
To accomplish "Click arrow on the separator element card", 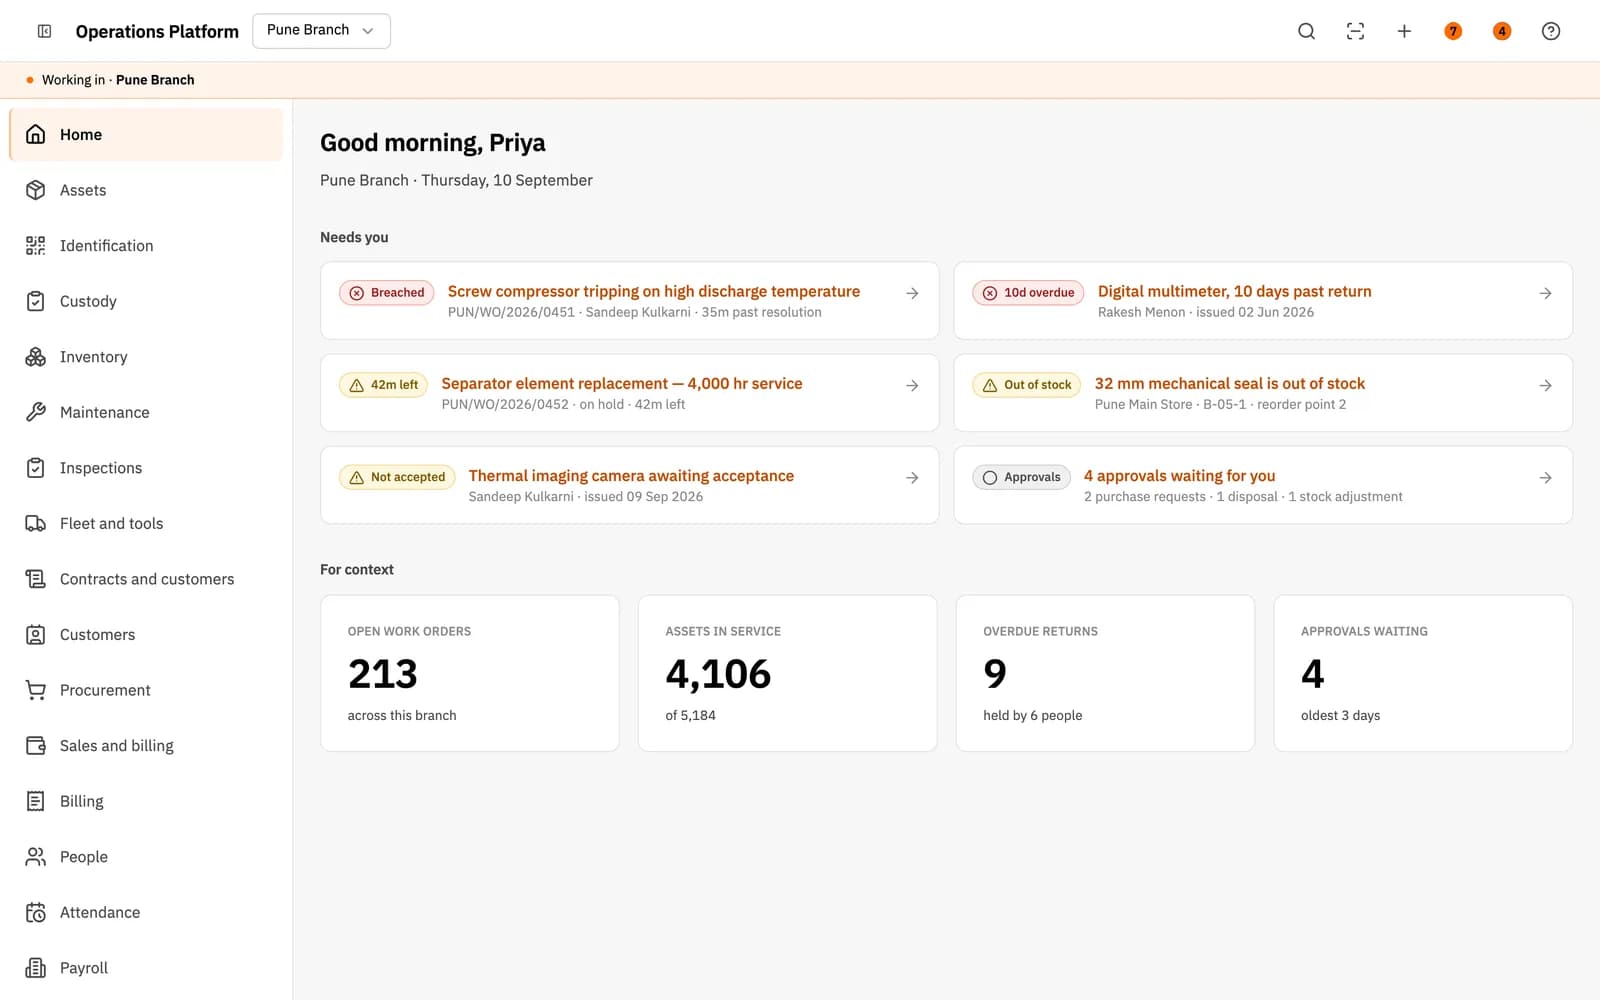I will click(912, 385).
